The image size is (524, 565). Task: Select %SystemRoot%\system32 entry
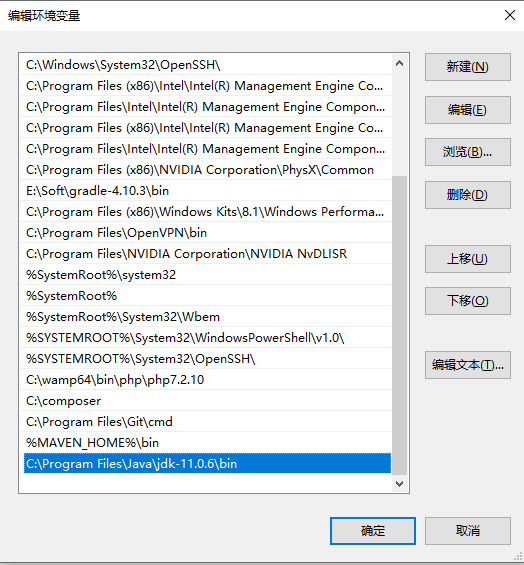click(x=205, y=275)
